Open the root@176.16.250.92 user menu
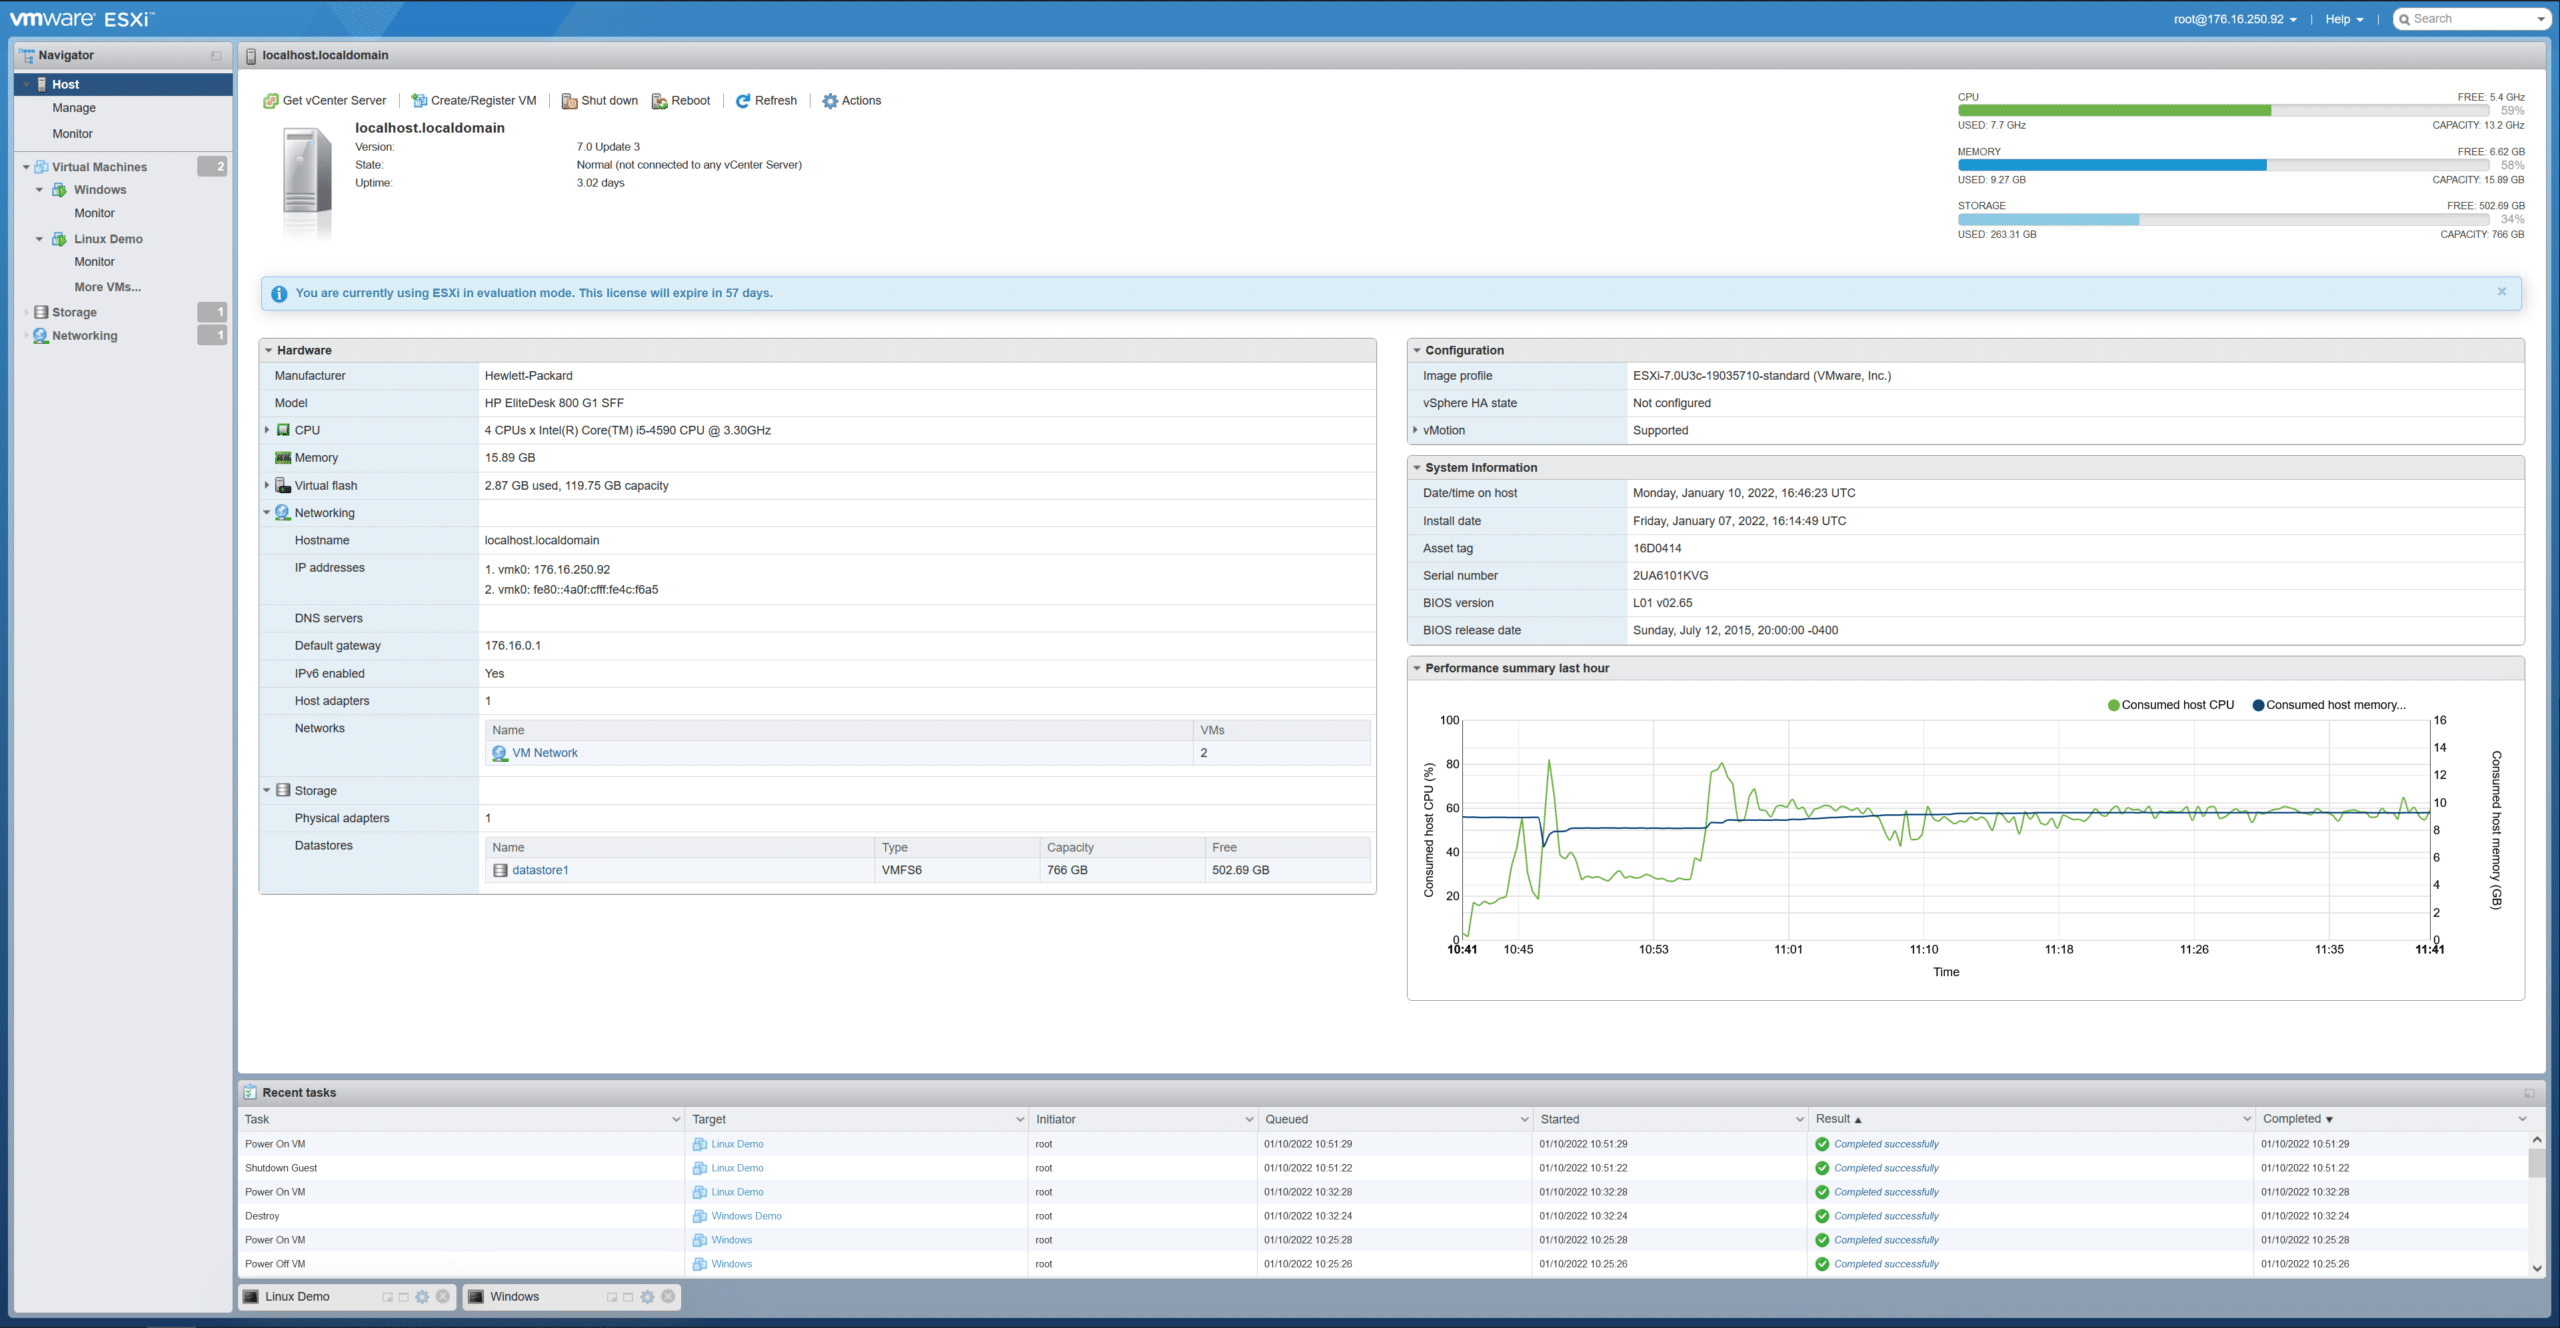2560x1328 pixels. [x=2235, y=19]
